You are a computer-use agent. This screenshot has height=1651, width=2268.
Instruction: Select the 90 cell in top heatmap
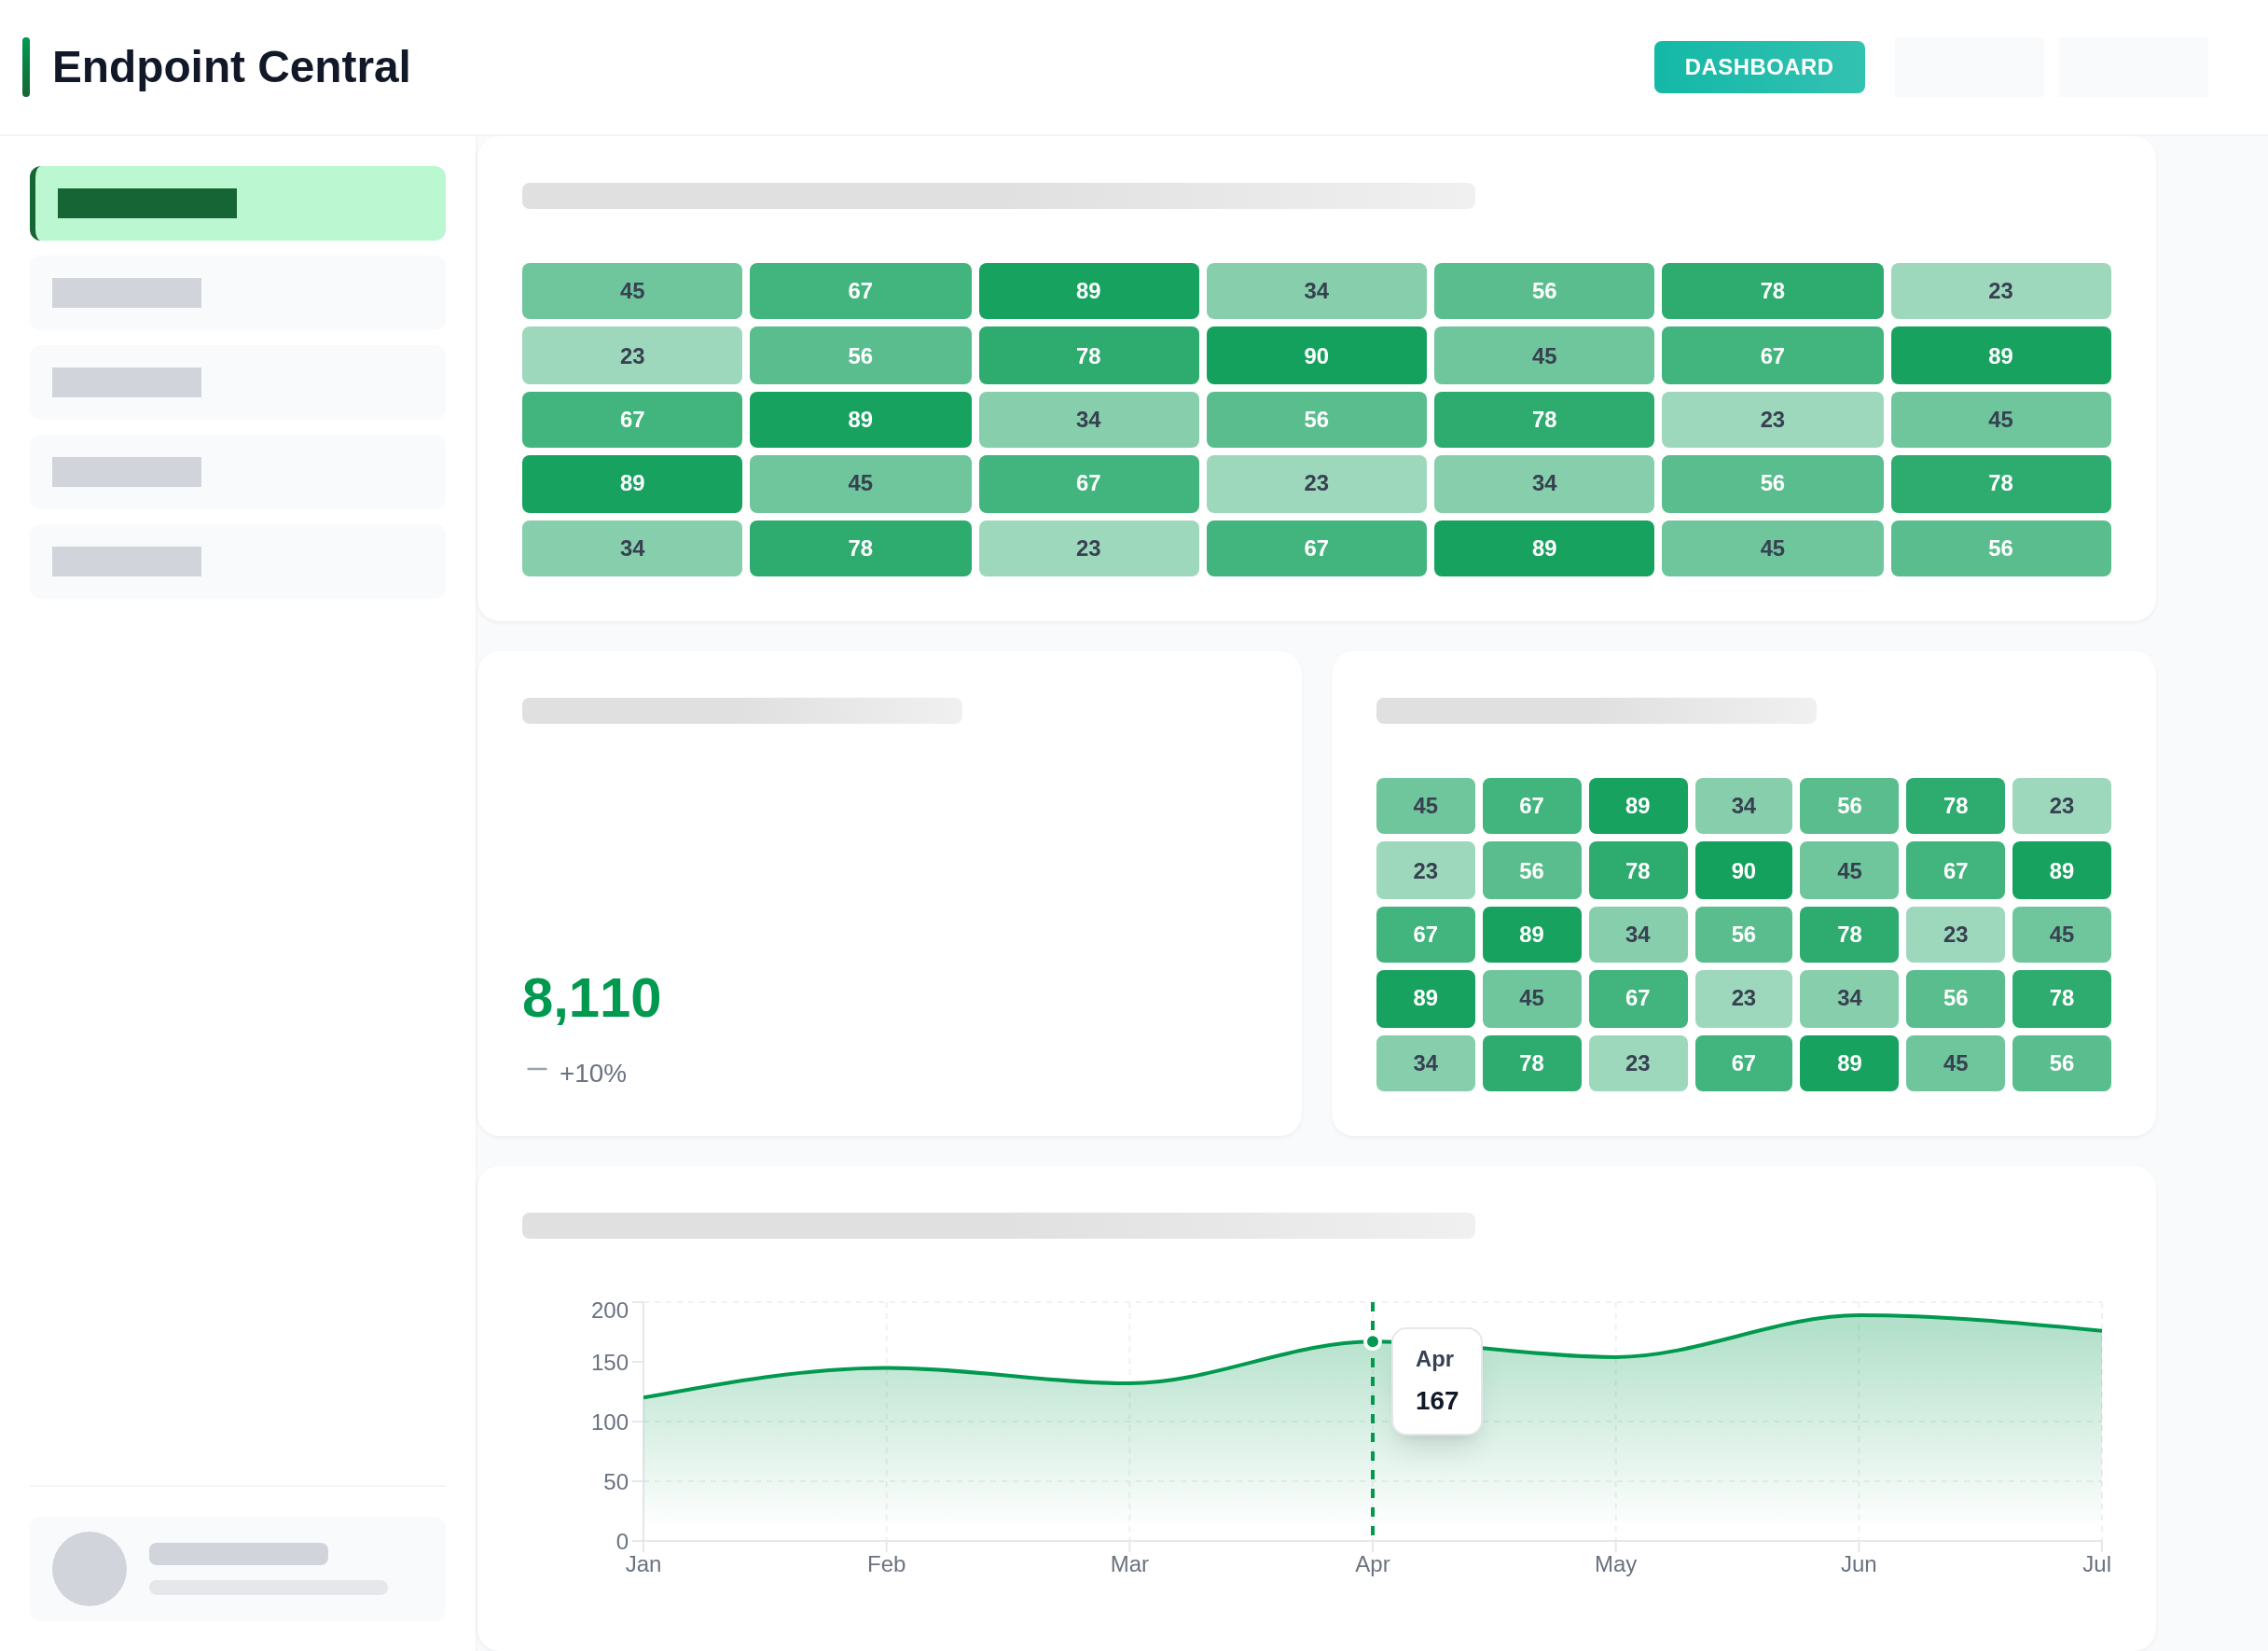coord(1316,356)
